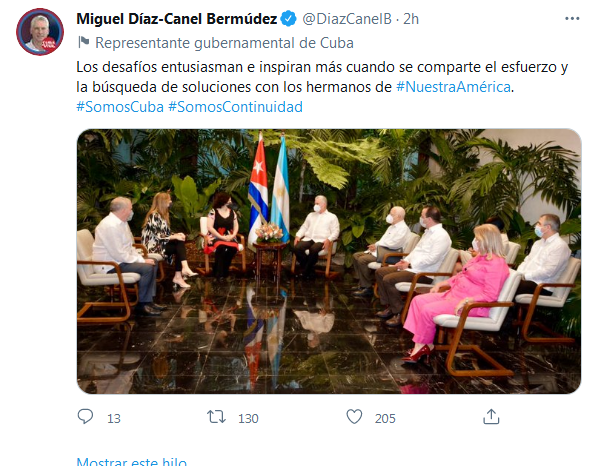Open Miguel Díaz-Canel's profile avatar

tap(40, 32)
